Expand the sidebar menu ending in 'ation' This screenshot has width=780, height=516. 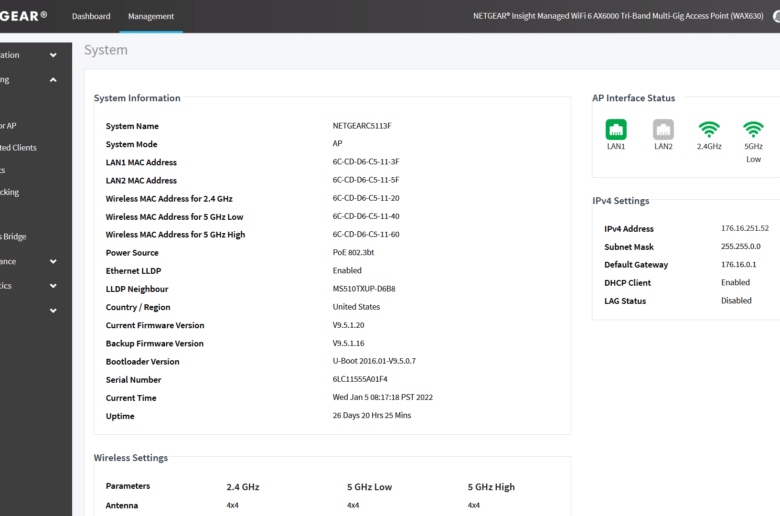[53, 55]
